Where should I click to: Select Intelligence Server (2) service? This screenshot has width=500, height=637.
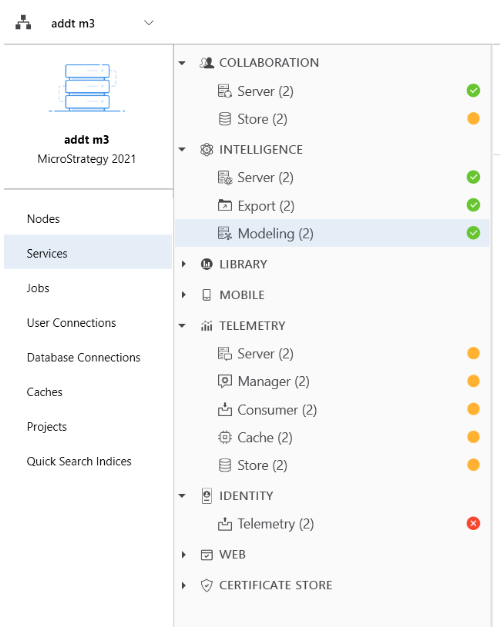pyautogui.click(x=332, y=178)
